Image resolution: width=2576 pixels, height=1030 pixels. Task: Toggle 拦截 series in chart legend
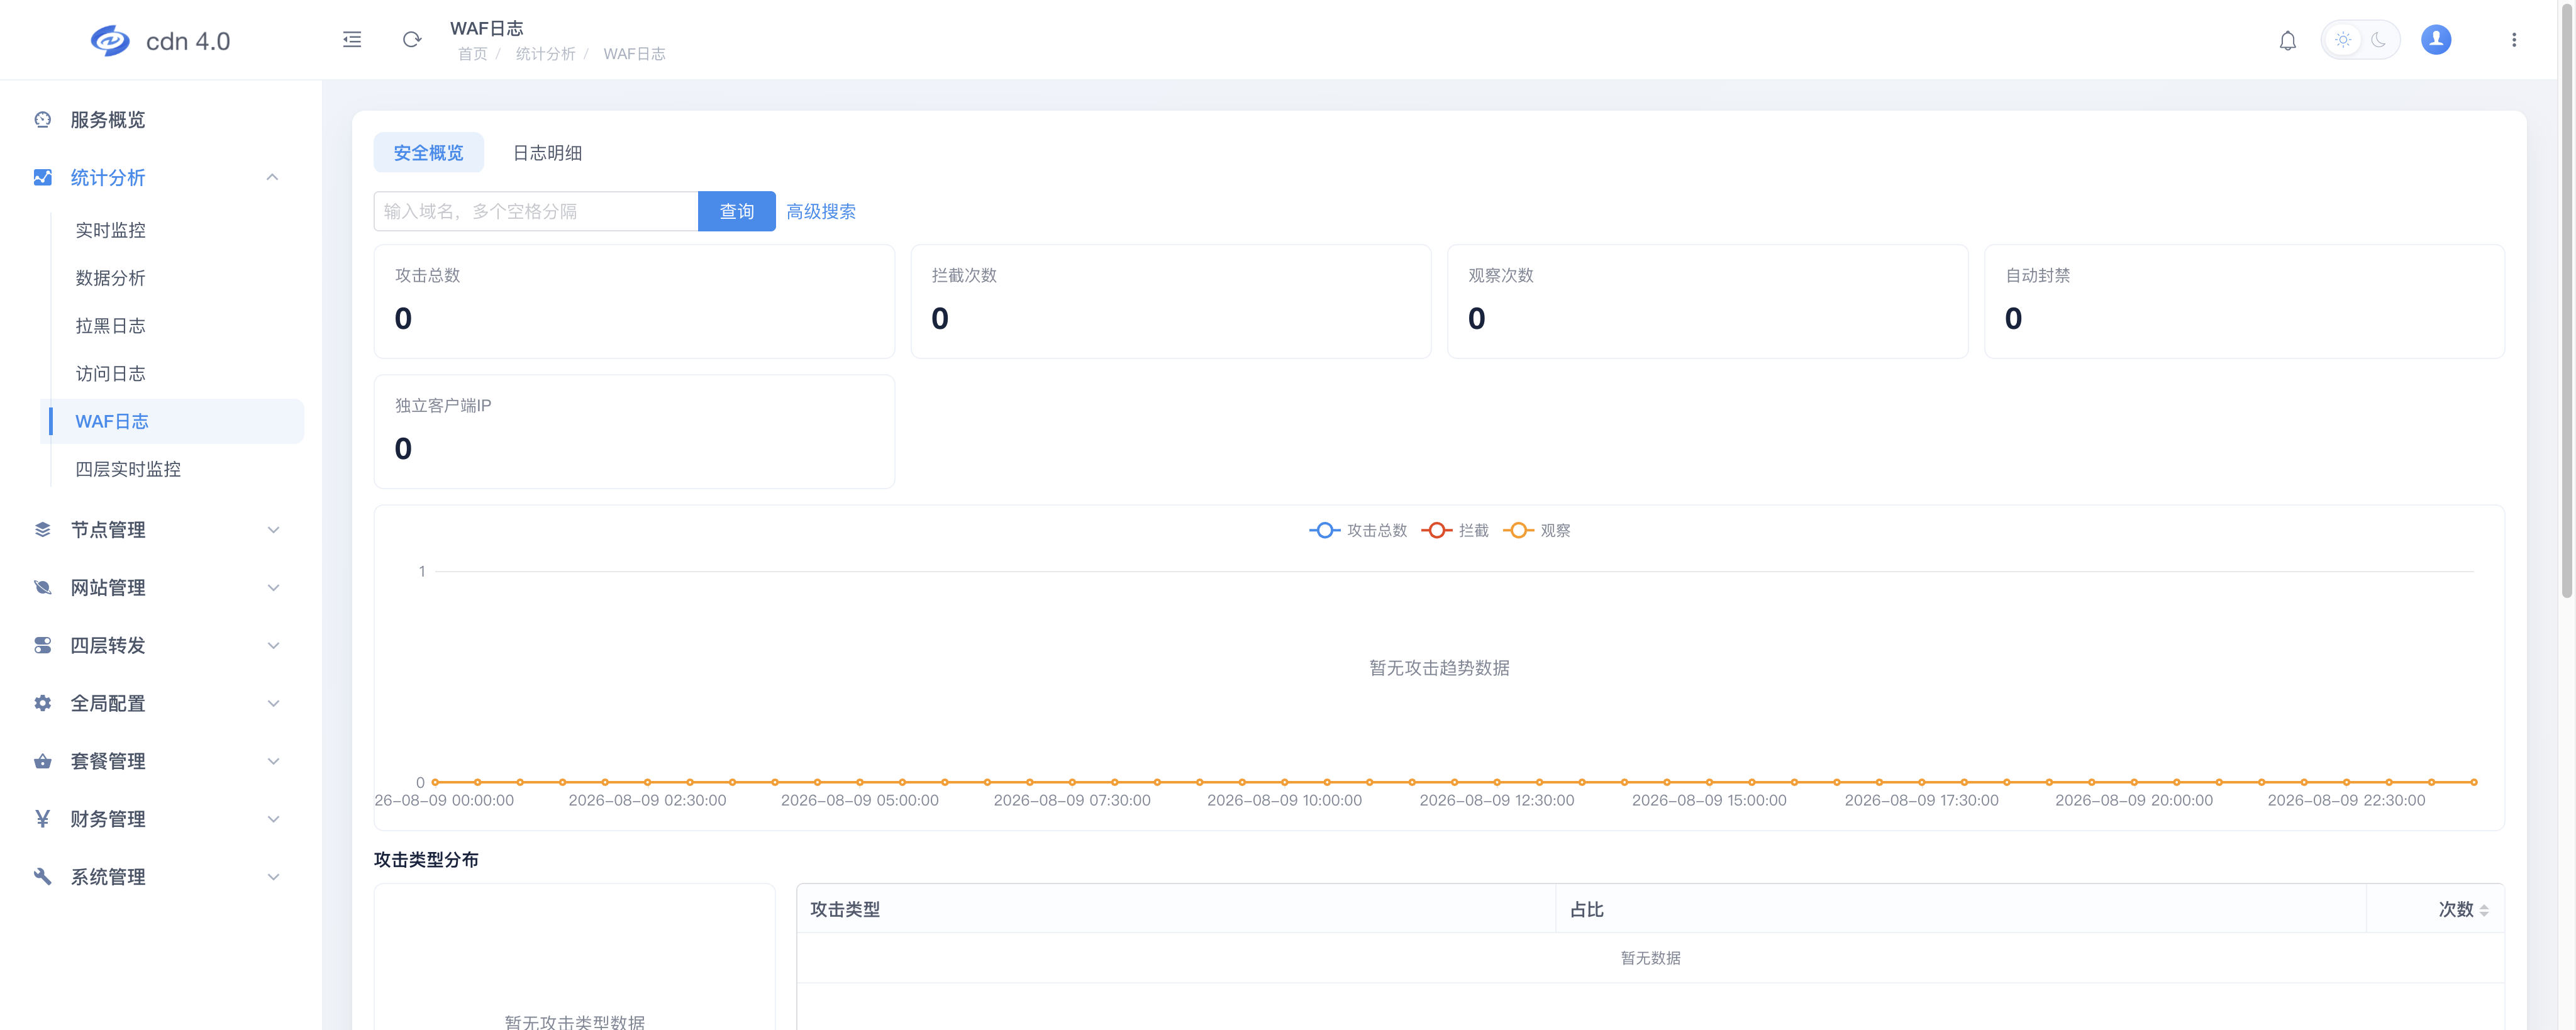tap(1455, 531)
